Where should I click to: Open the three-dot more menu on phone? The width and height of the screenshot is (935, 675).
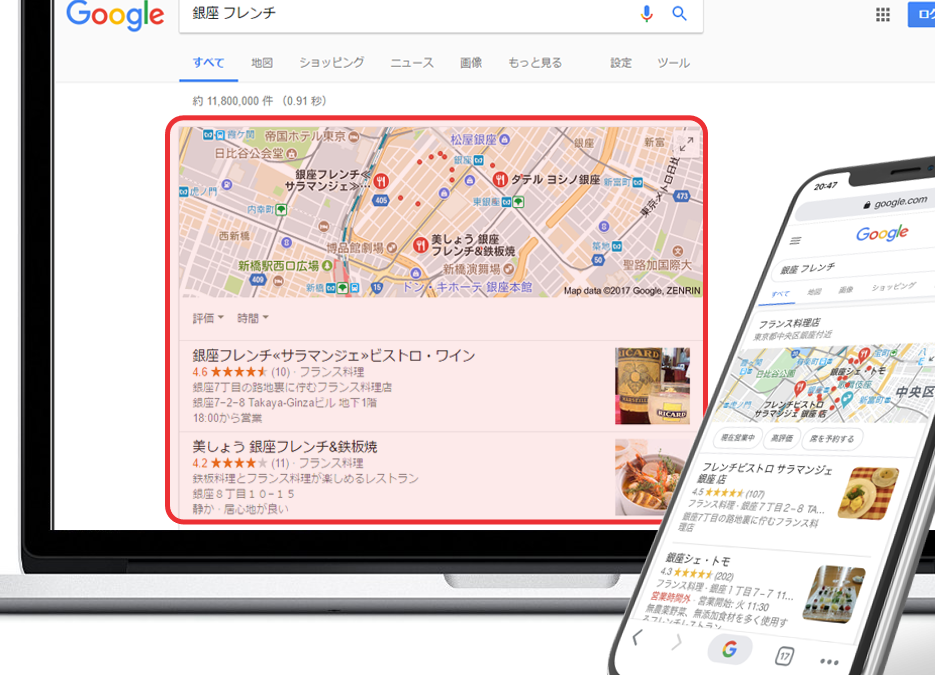coord(829,661)
